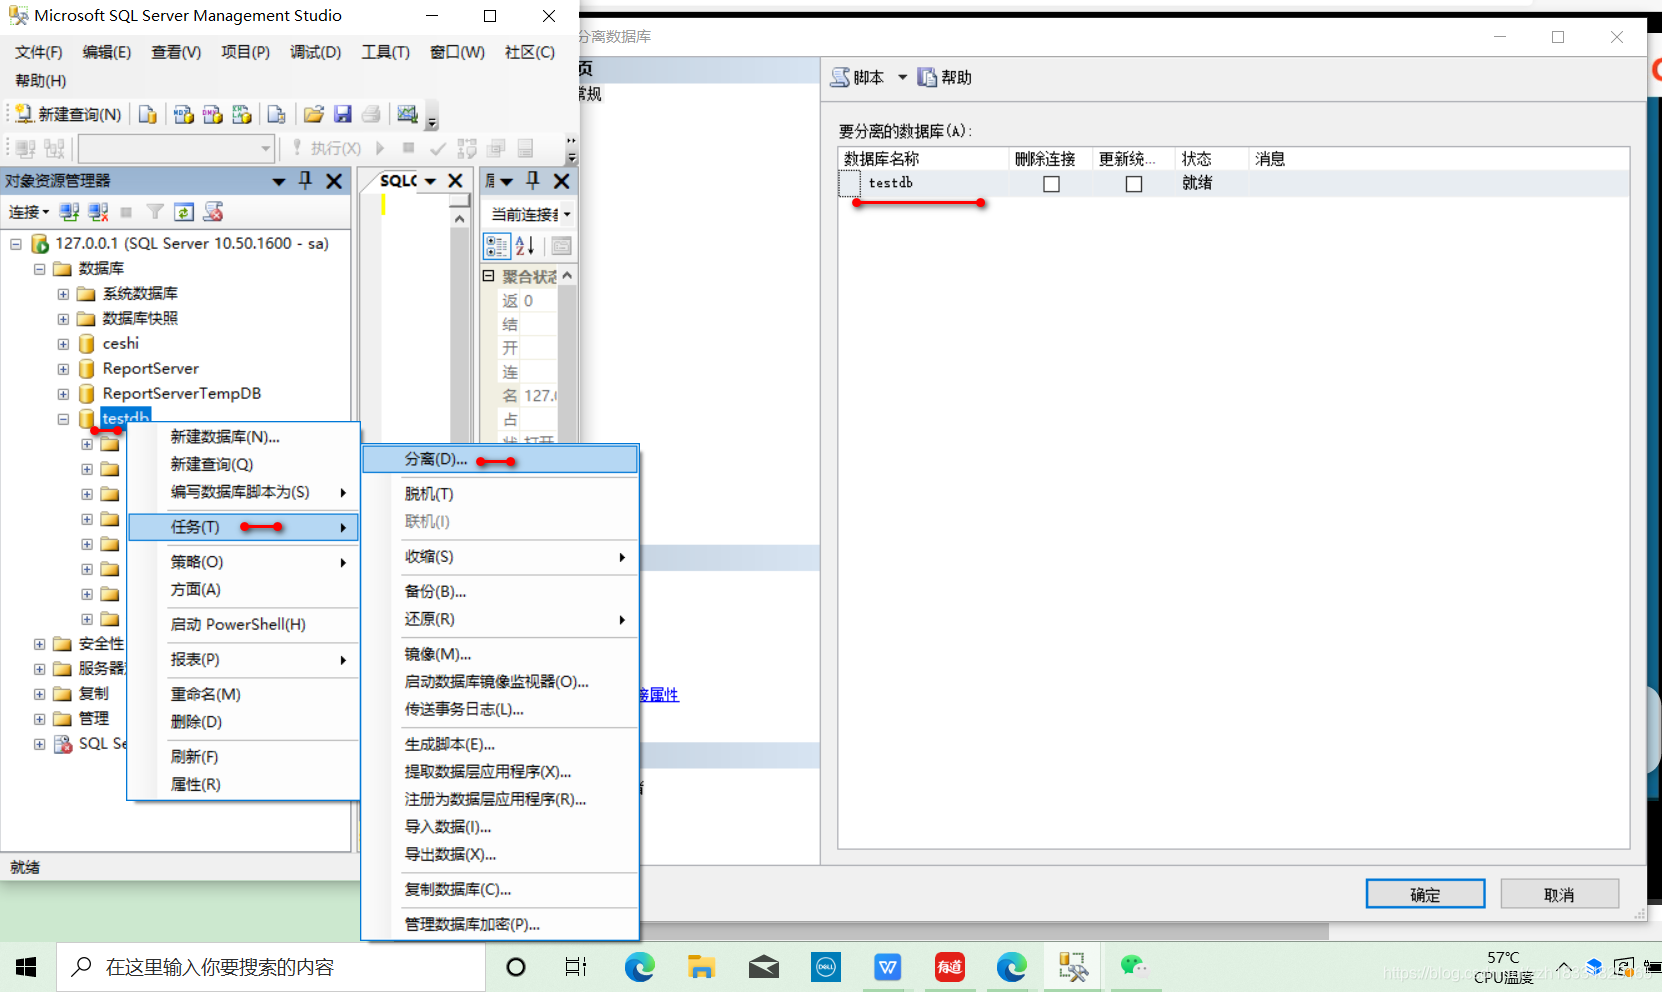Click the refresh icon in Object Explorer toolbar
The image size is (1662, 992).
(x=184, y=212)
